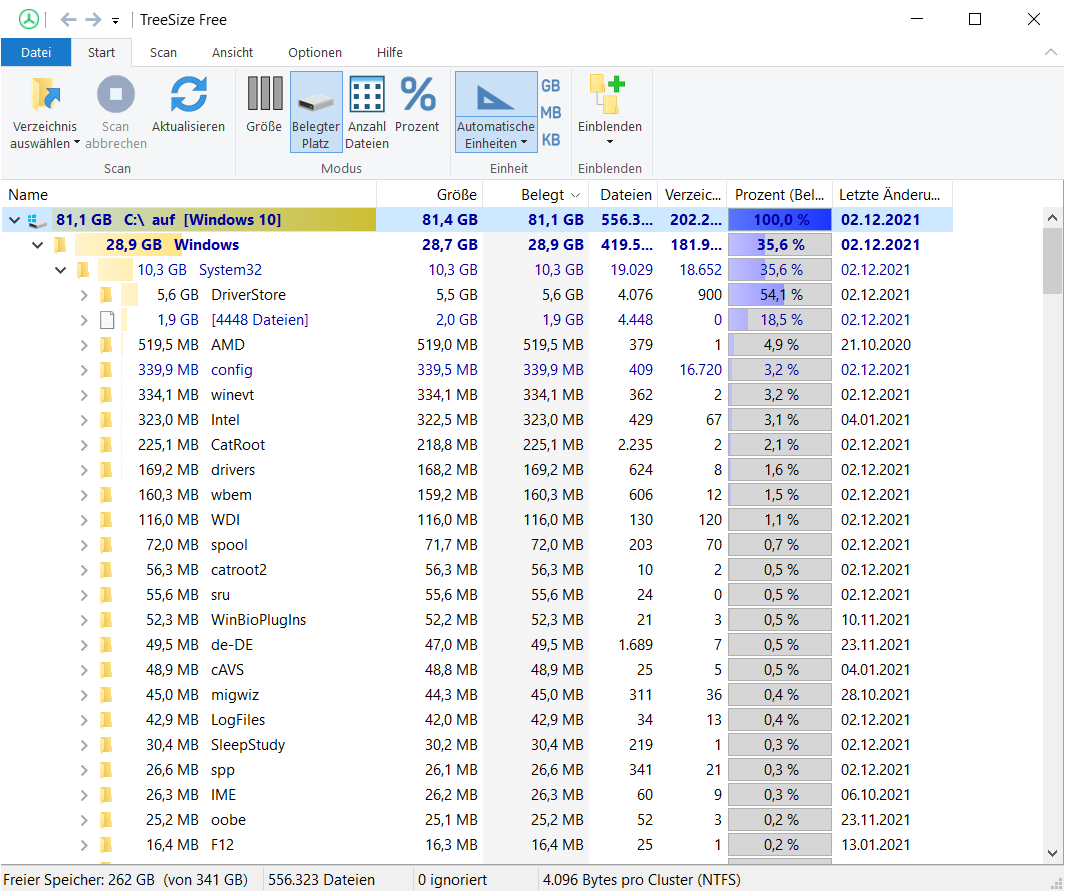
Task: Set unit to KB
Action: 551,140
